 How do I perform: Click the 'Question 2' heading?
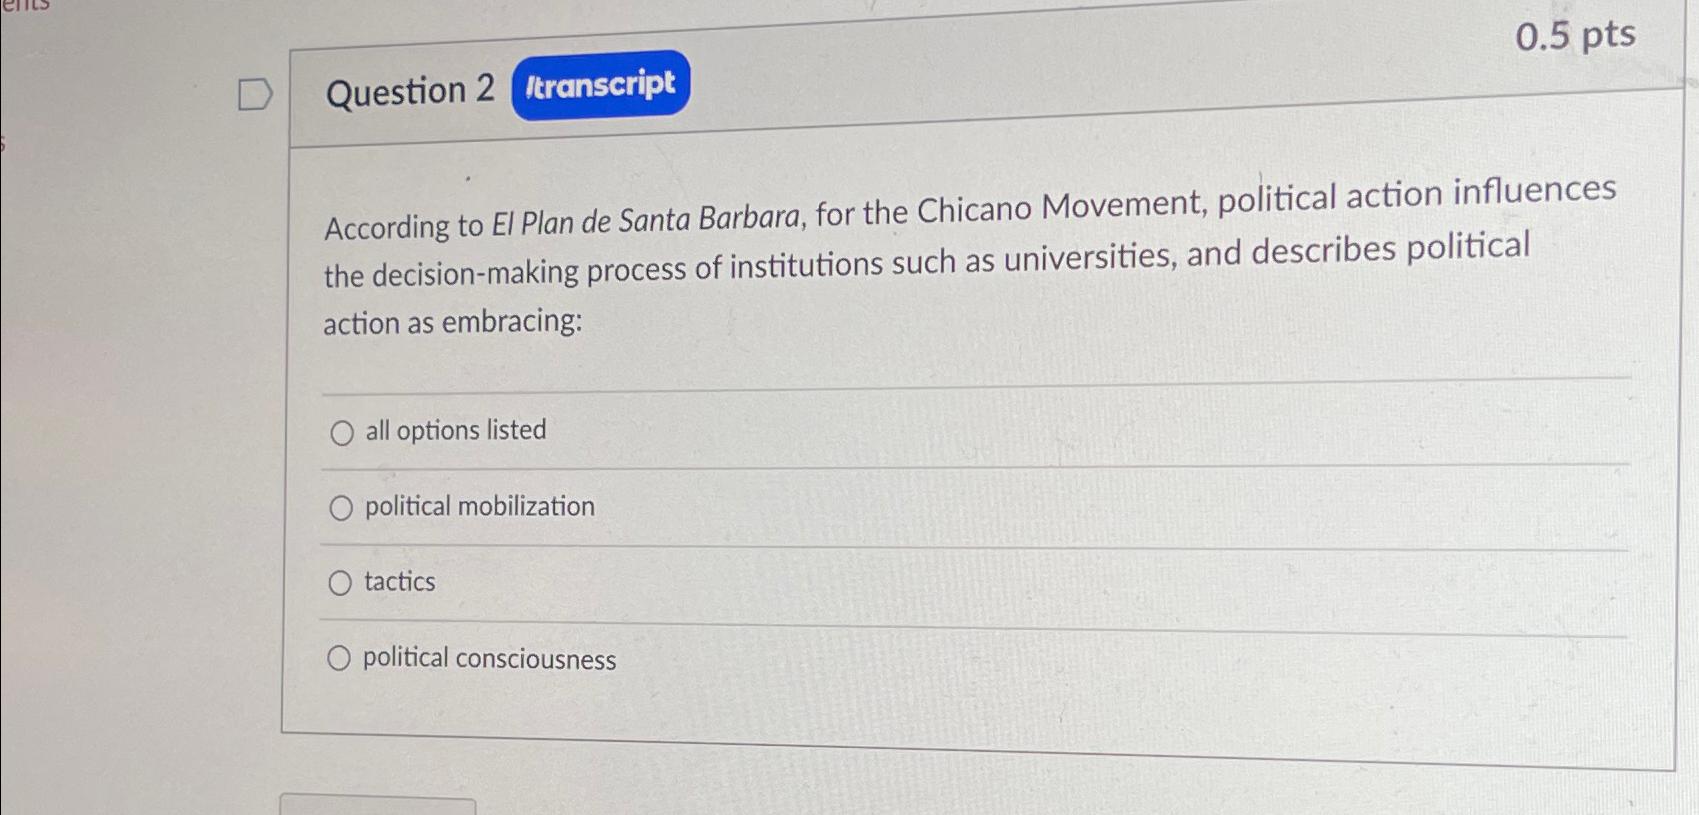(x=410, y=91)
